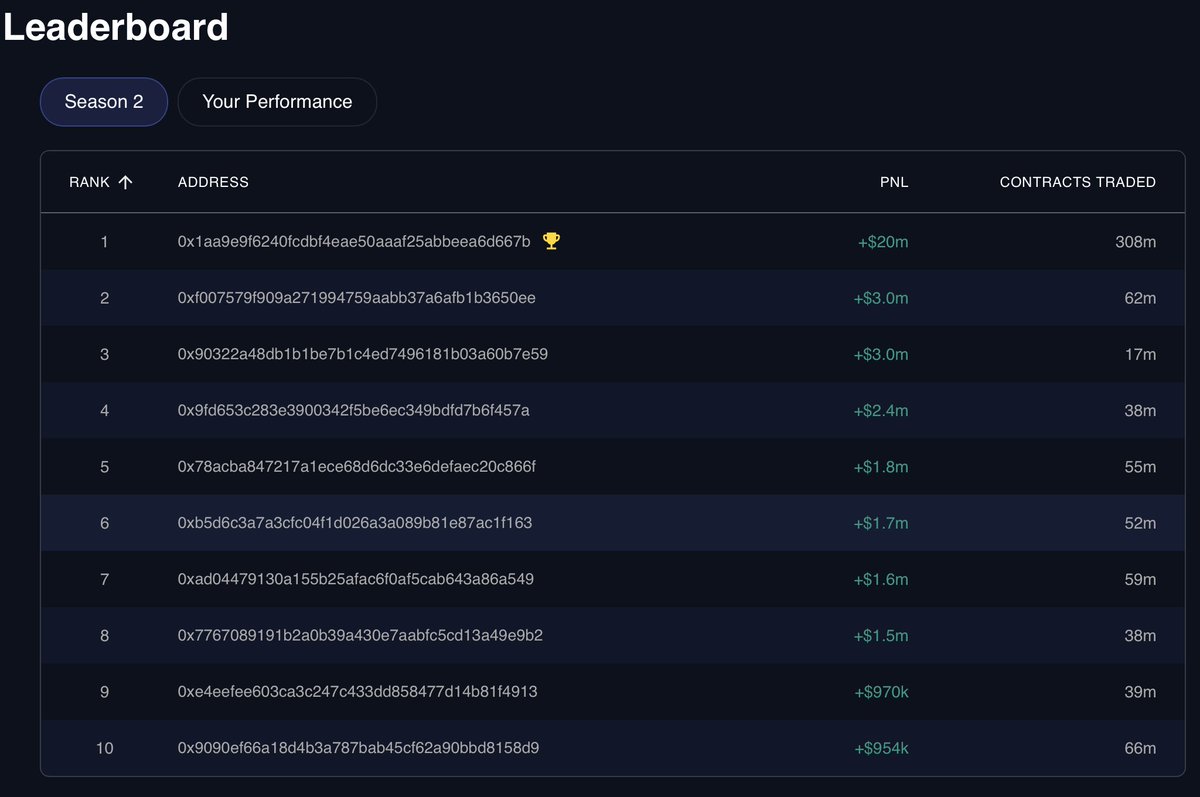The width and height of the screenshot is (1200, 797).
Task: Click rank number 5
Action: (x=104, y=467)
